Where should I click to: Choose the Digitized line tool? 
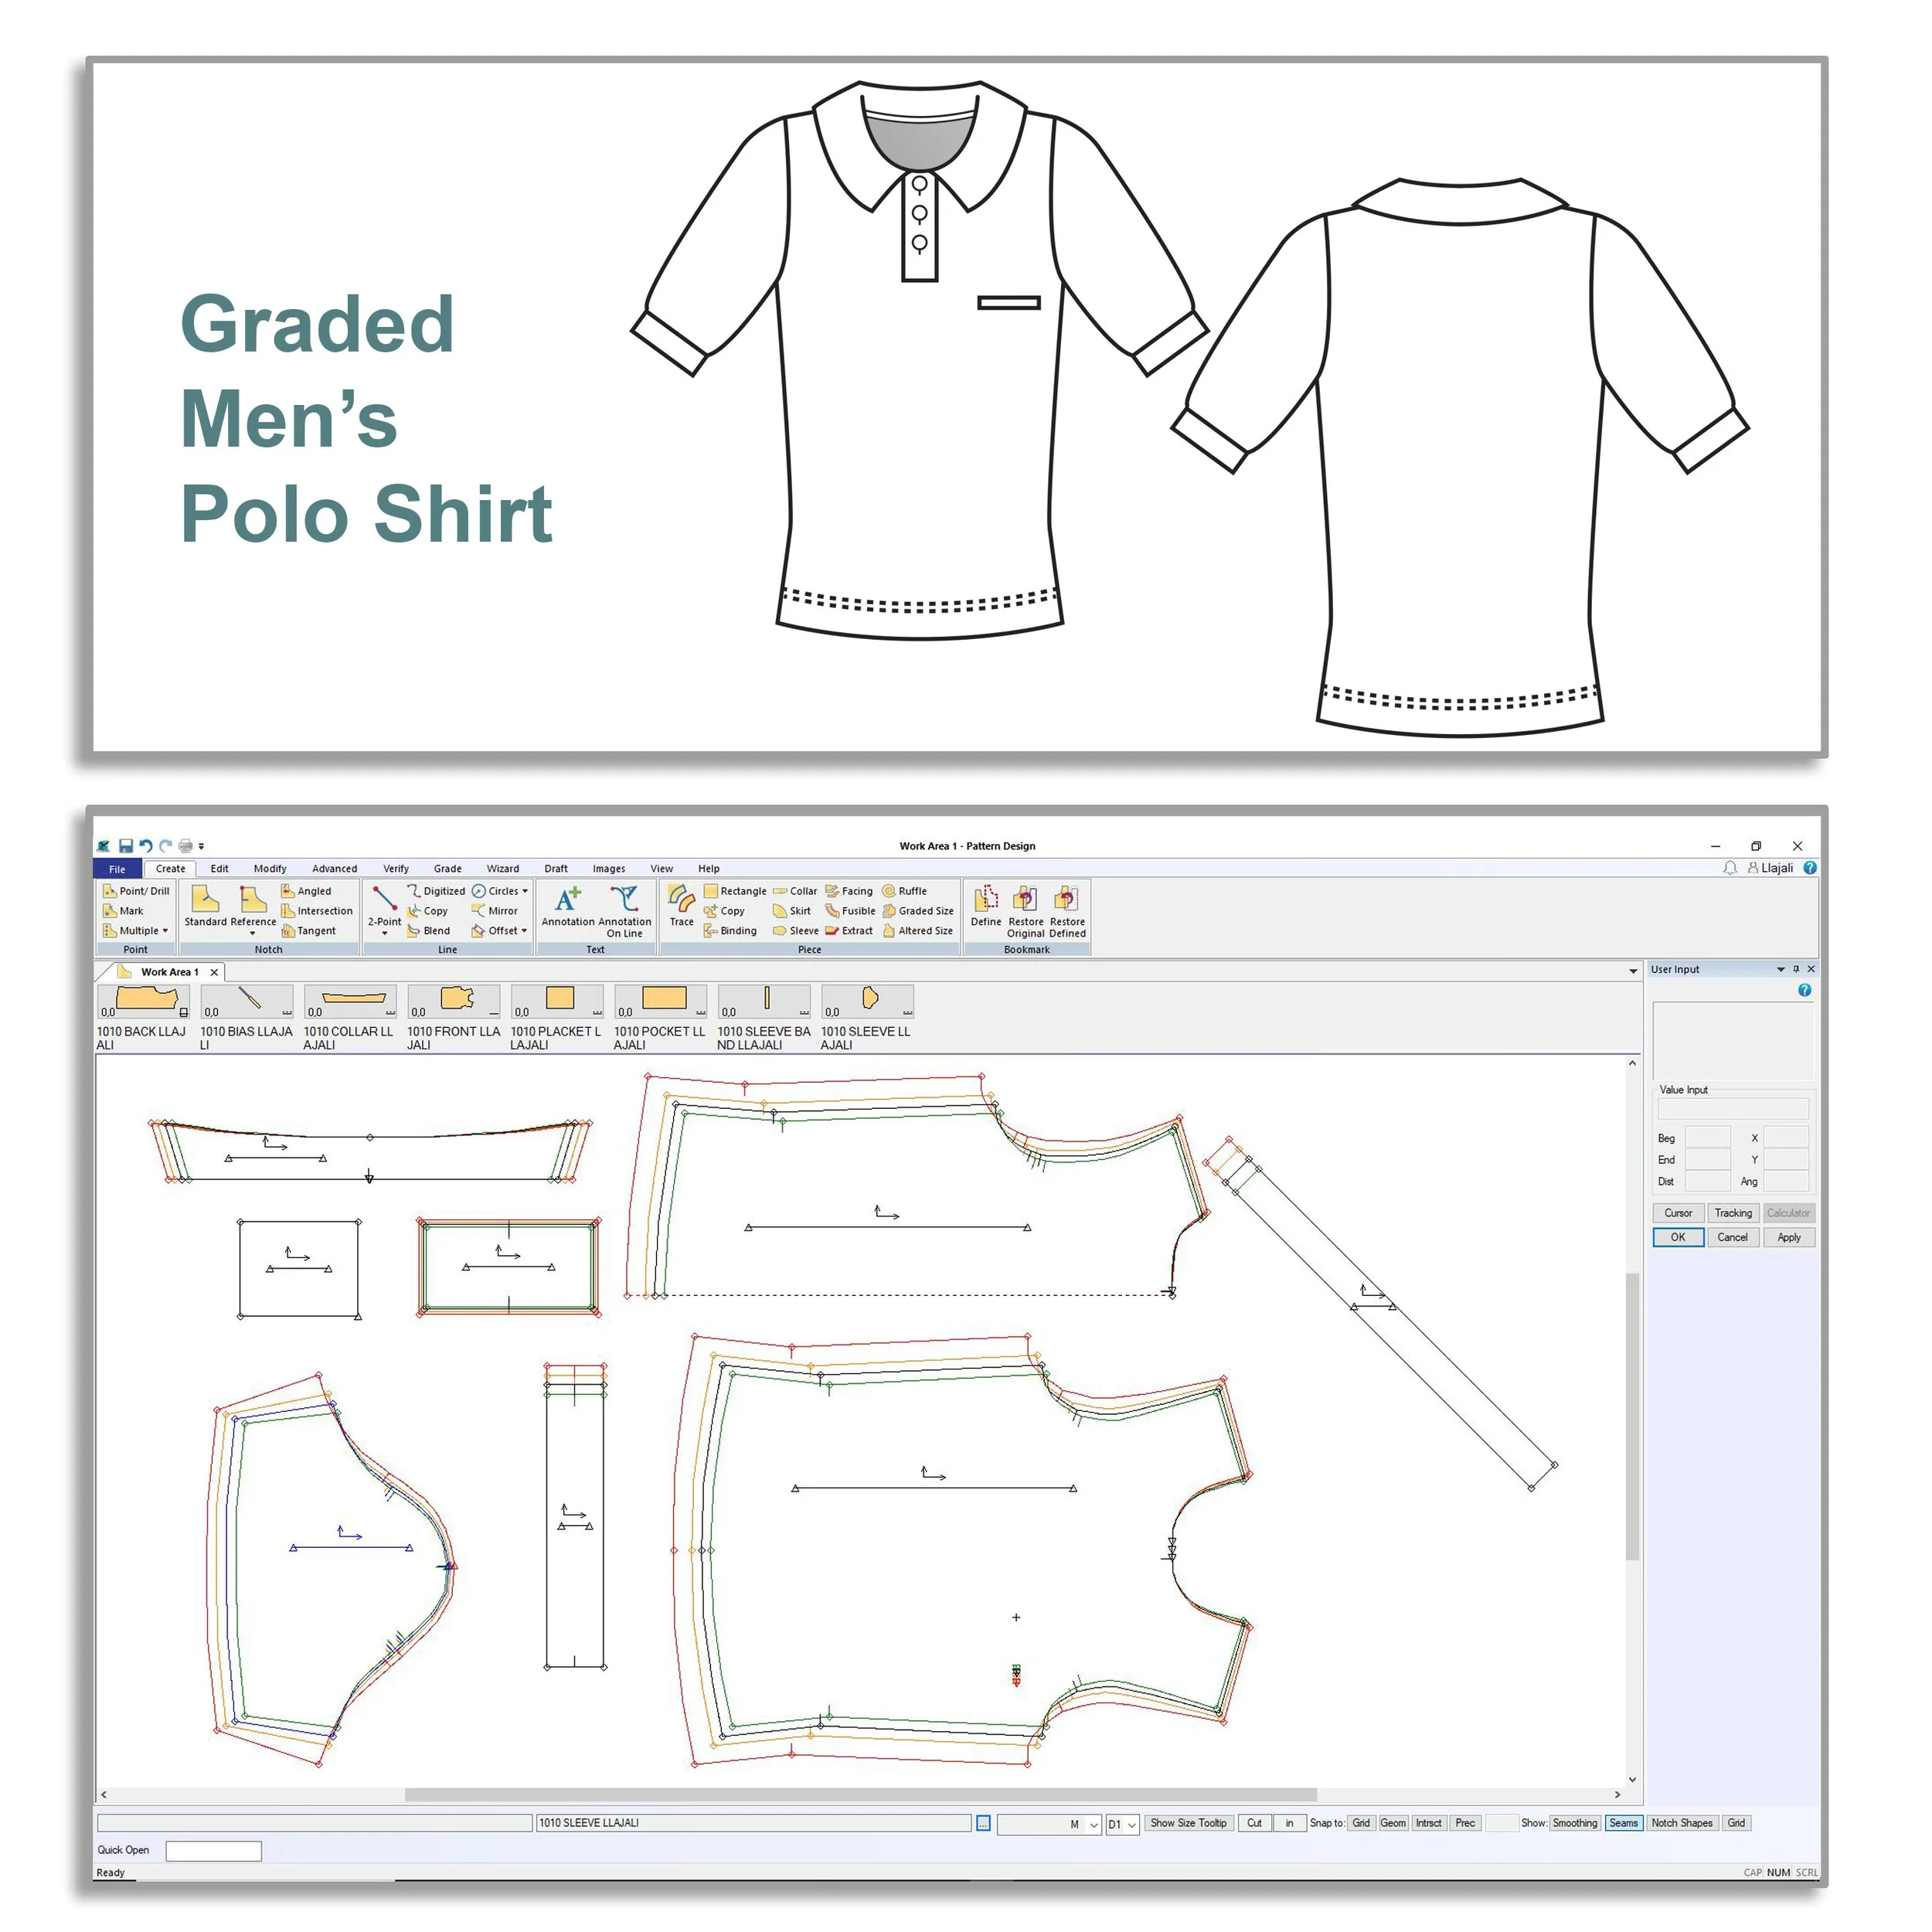[436, 891]
